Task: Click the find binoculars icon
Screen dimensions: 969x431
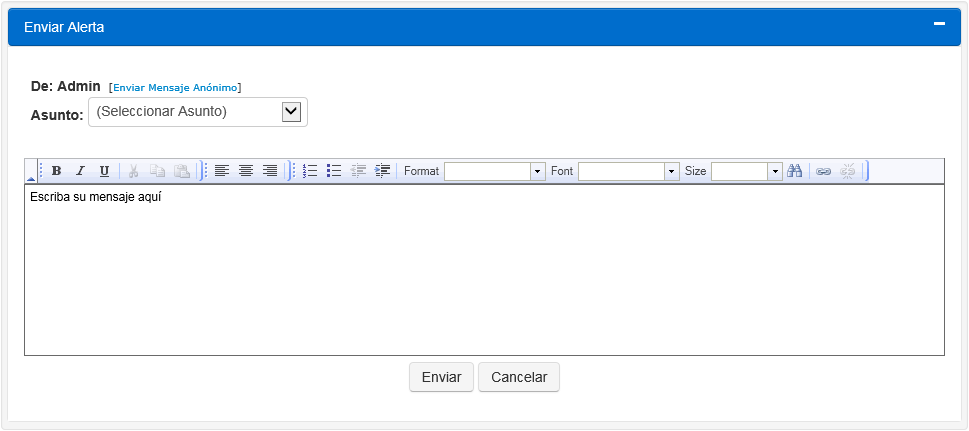Action: point(795,171)
